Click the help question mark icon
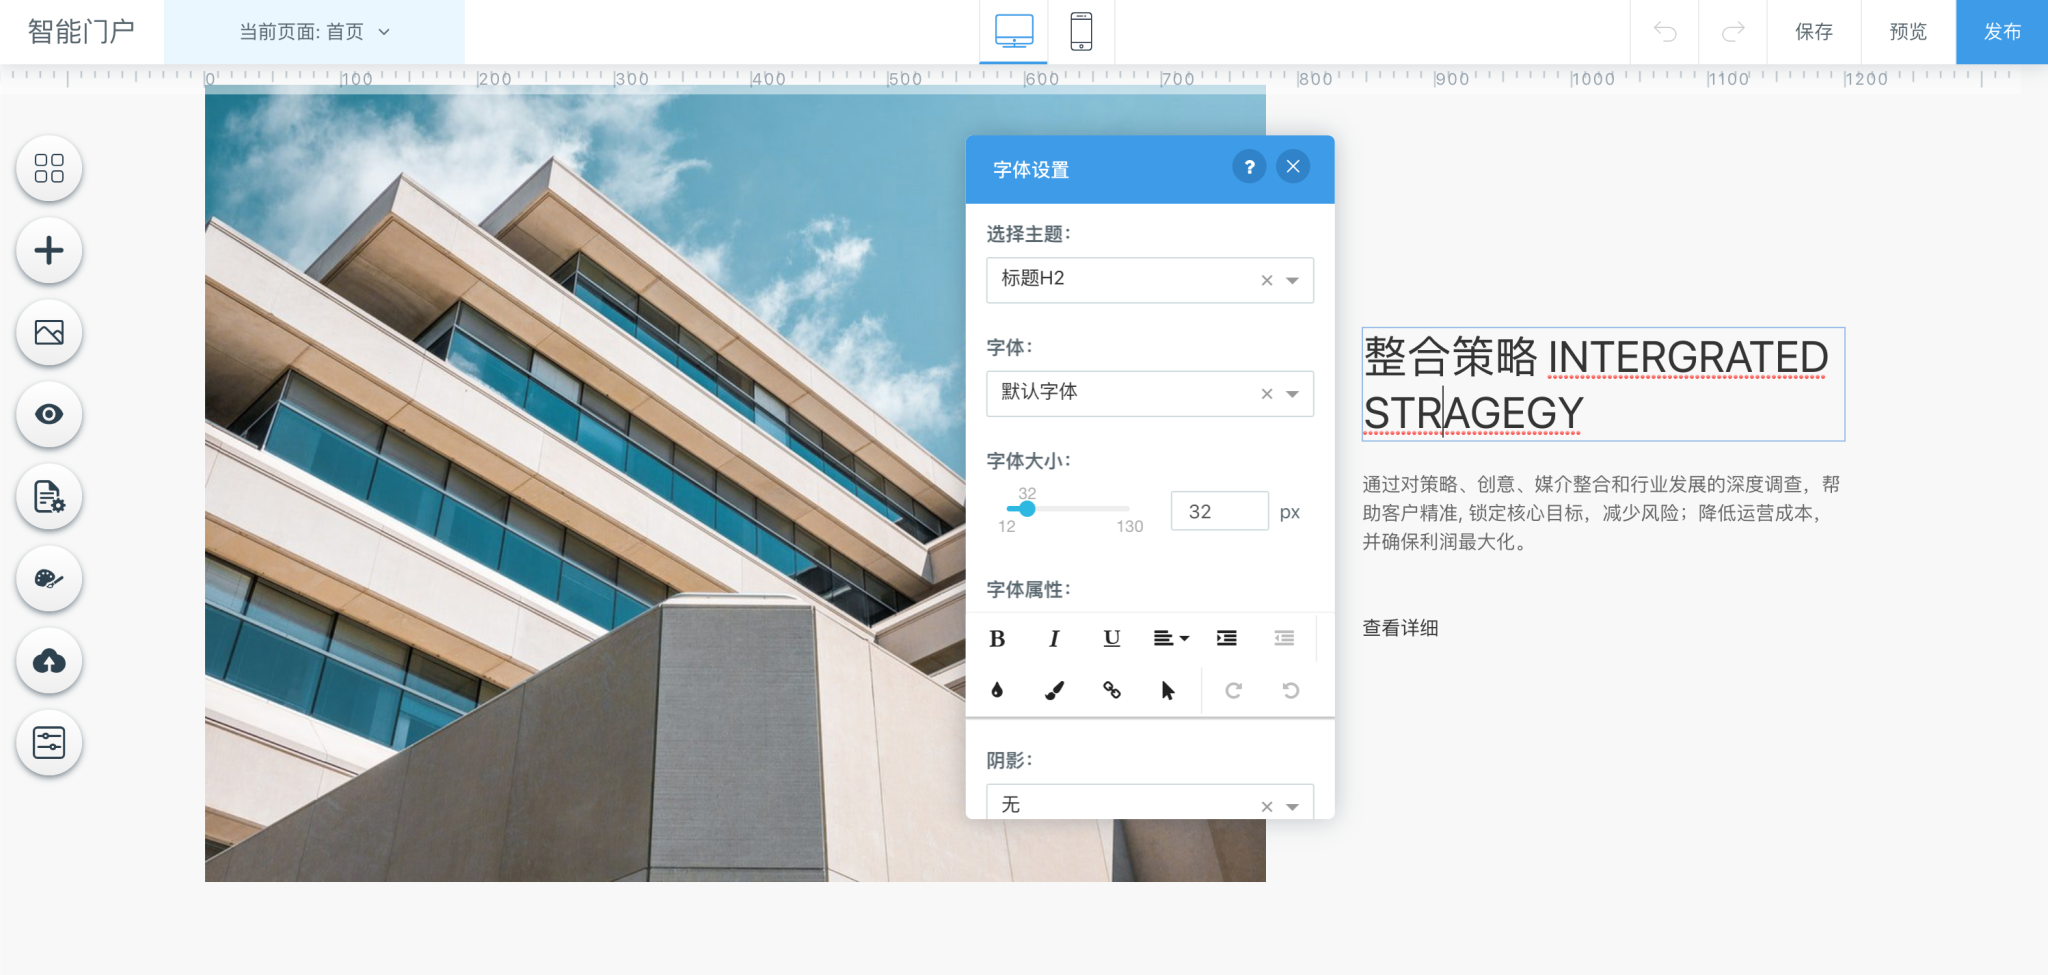Viewport: 2048px width, 975px height. coord(1249,167)
